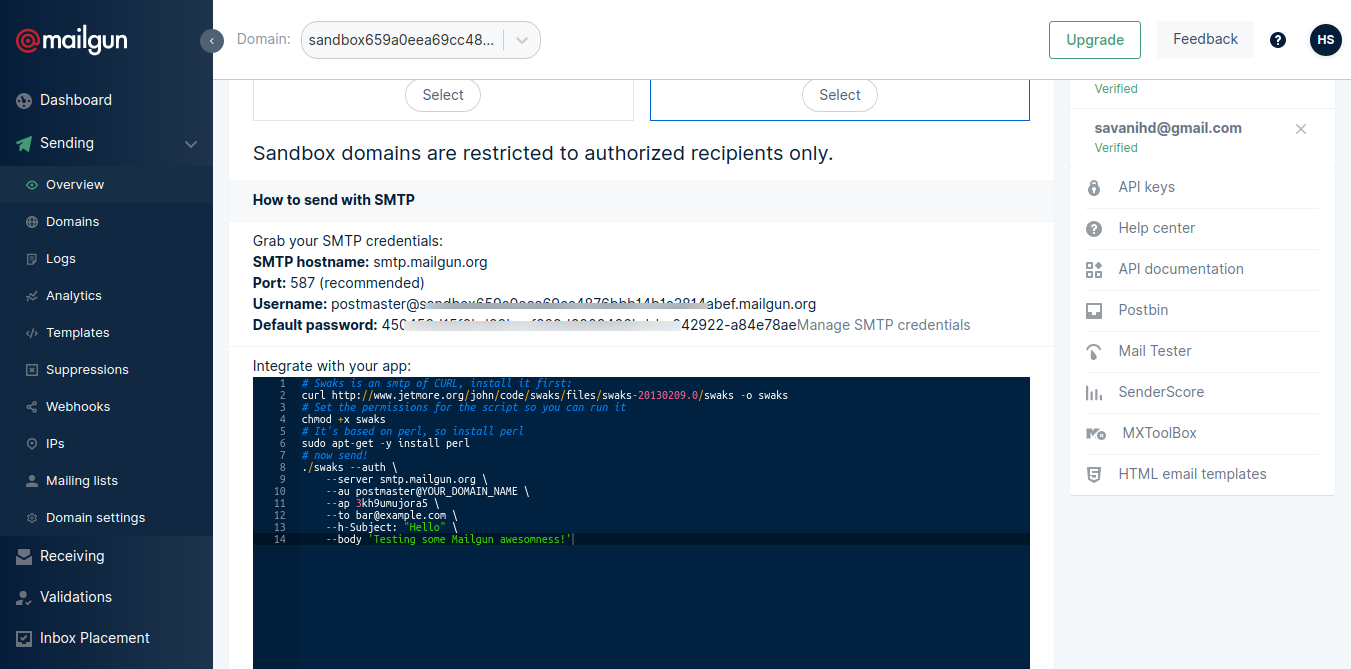
Task: Collapse the Sending menu section
Action: pos(190,144)
